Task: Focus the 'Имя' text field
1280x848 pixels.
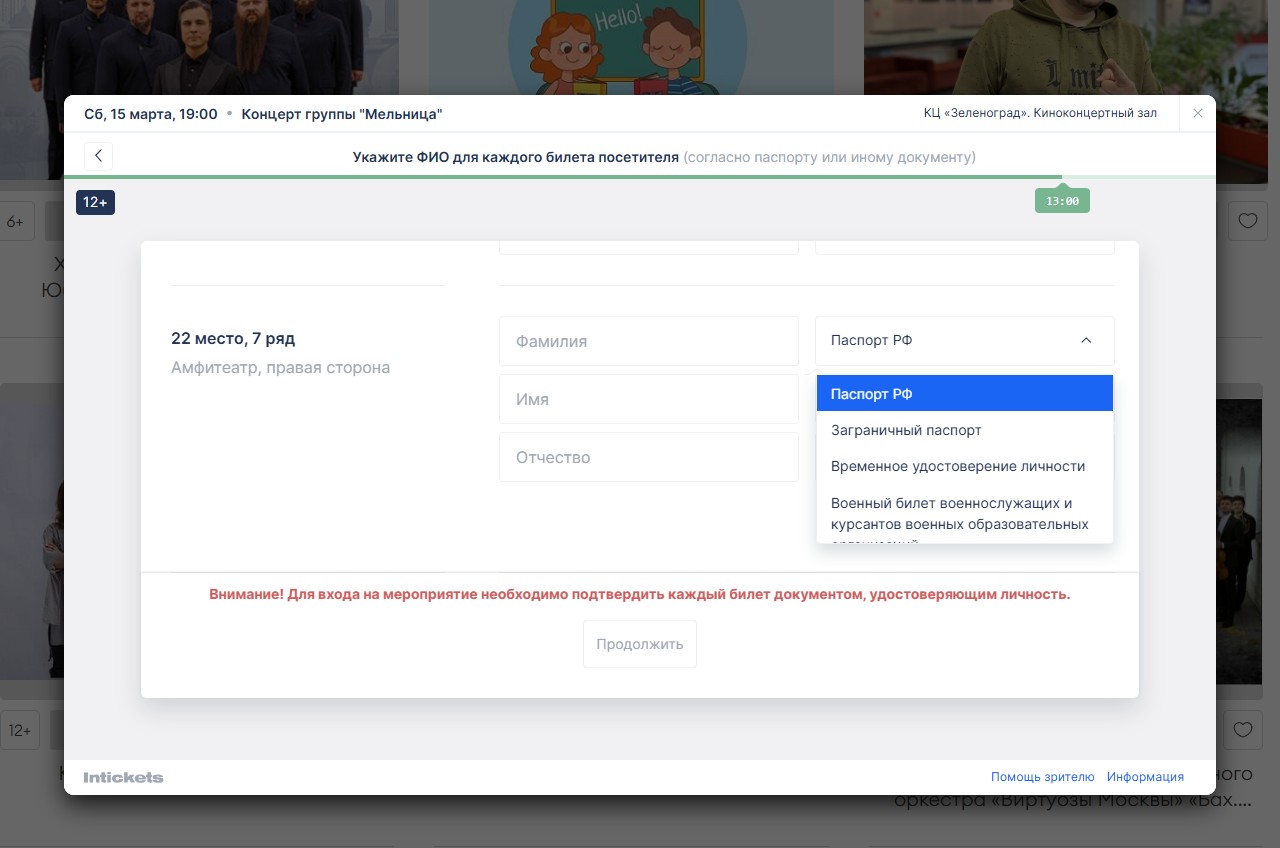Action: pyautogui.click(x=648, y=399)
